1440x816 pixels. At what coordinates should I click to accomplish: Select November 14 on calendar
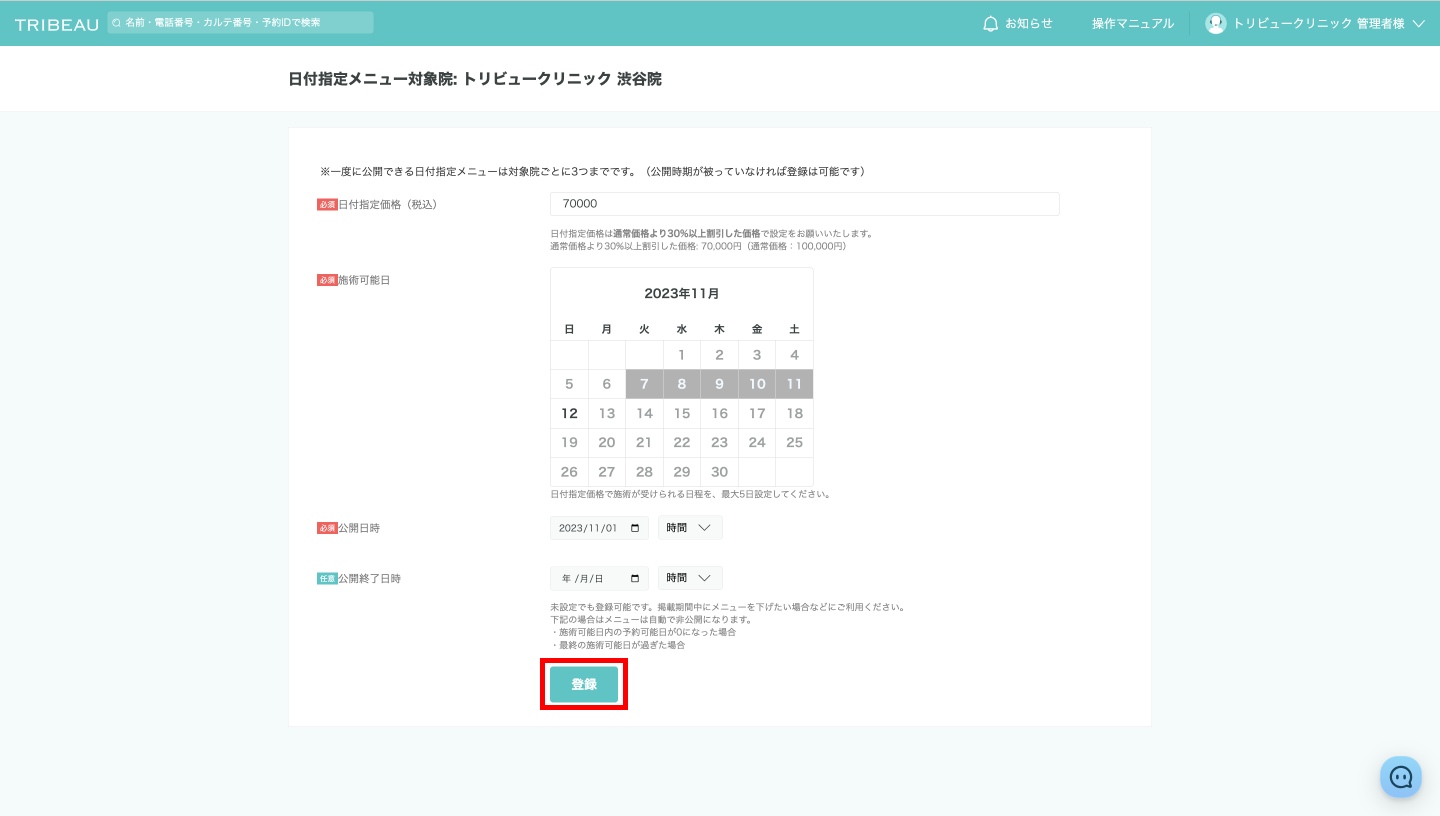[x=644, y=413]
